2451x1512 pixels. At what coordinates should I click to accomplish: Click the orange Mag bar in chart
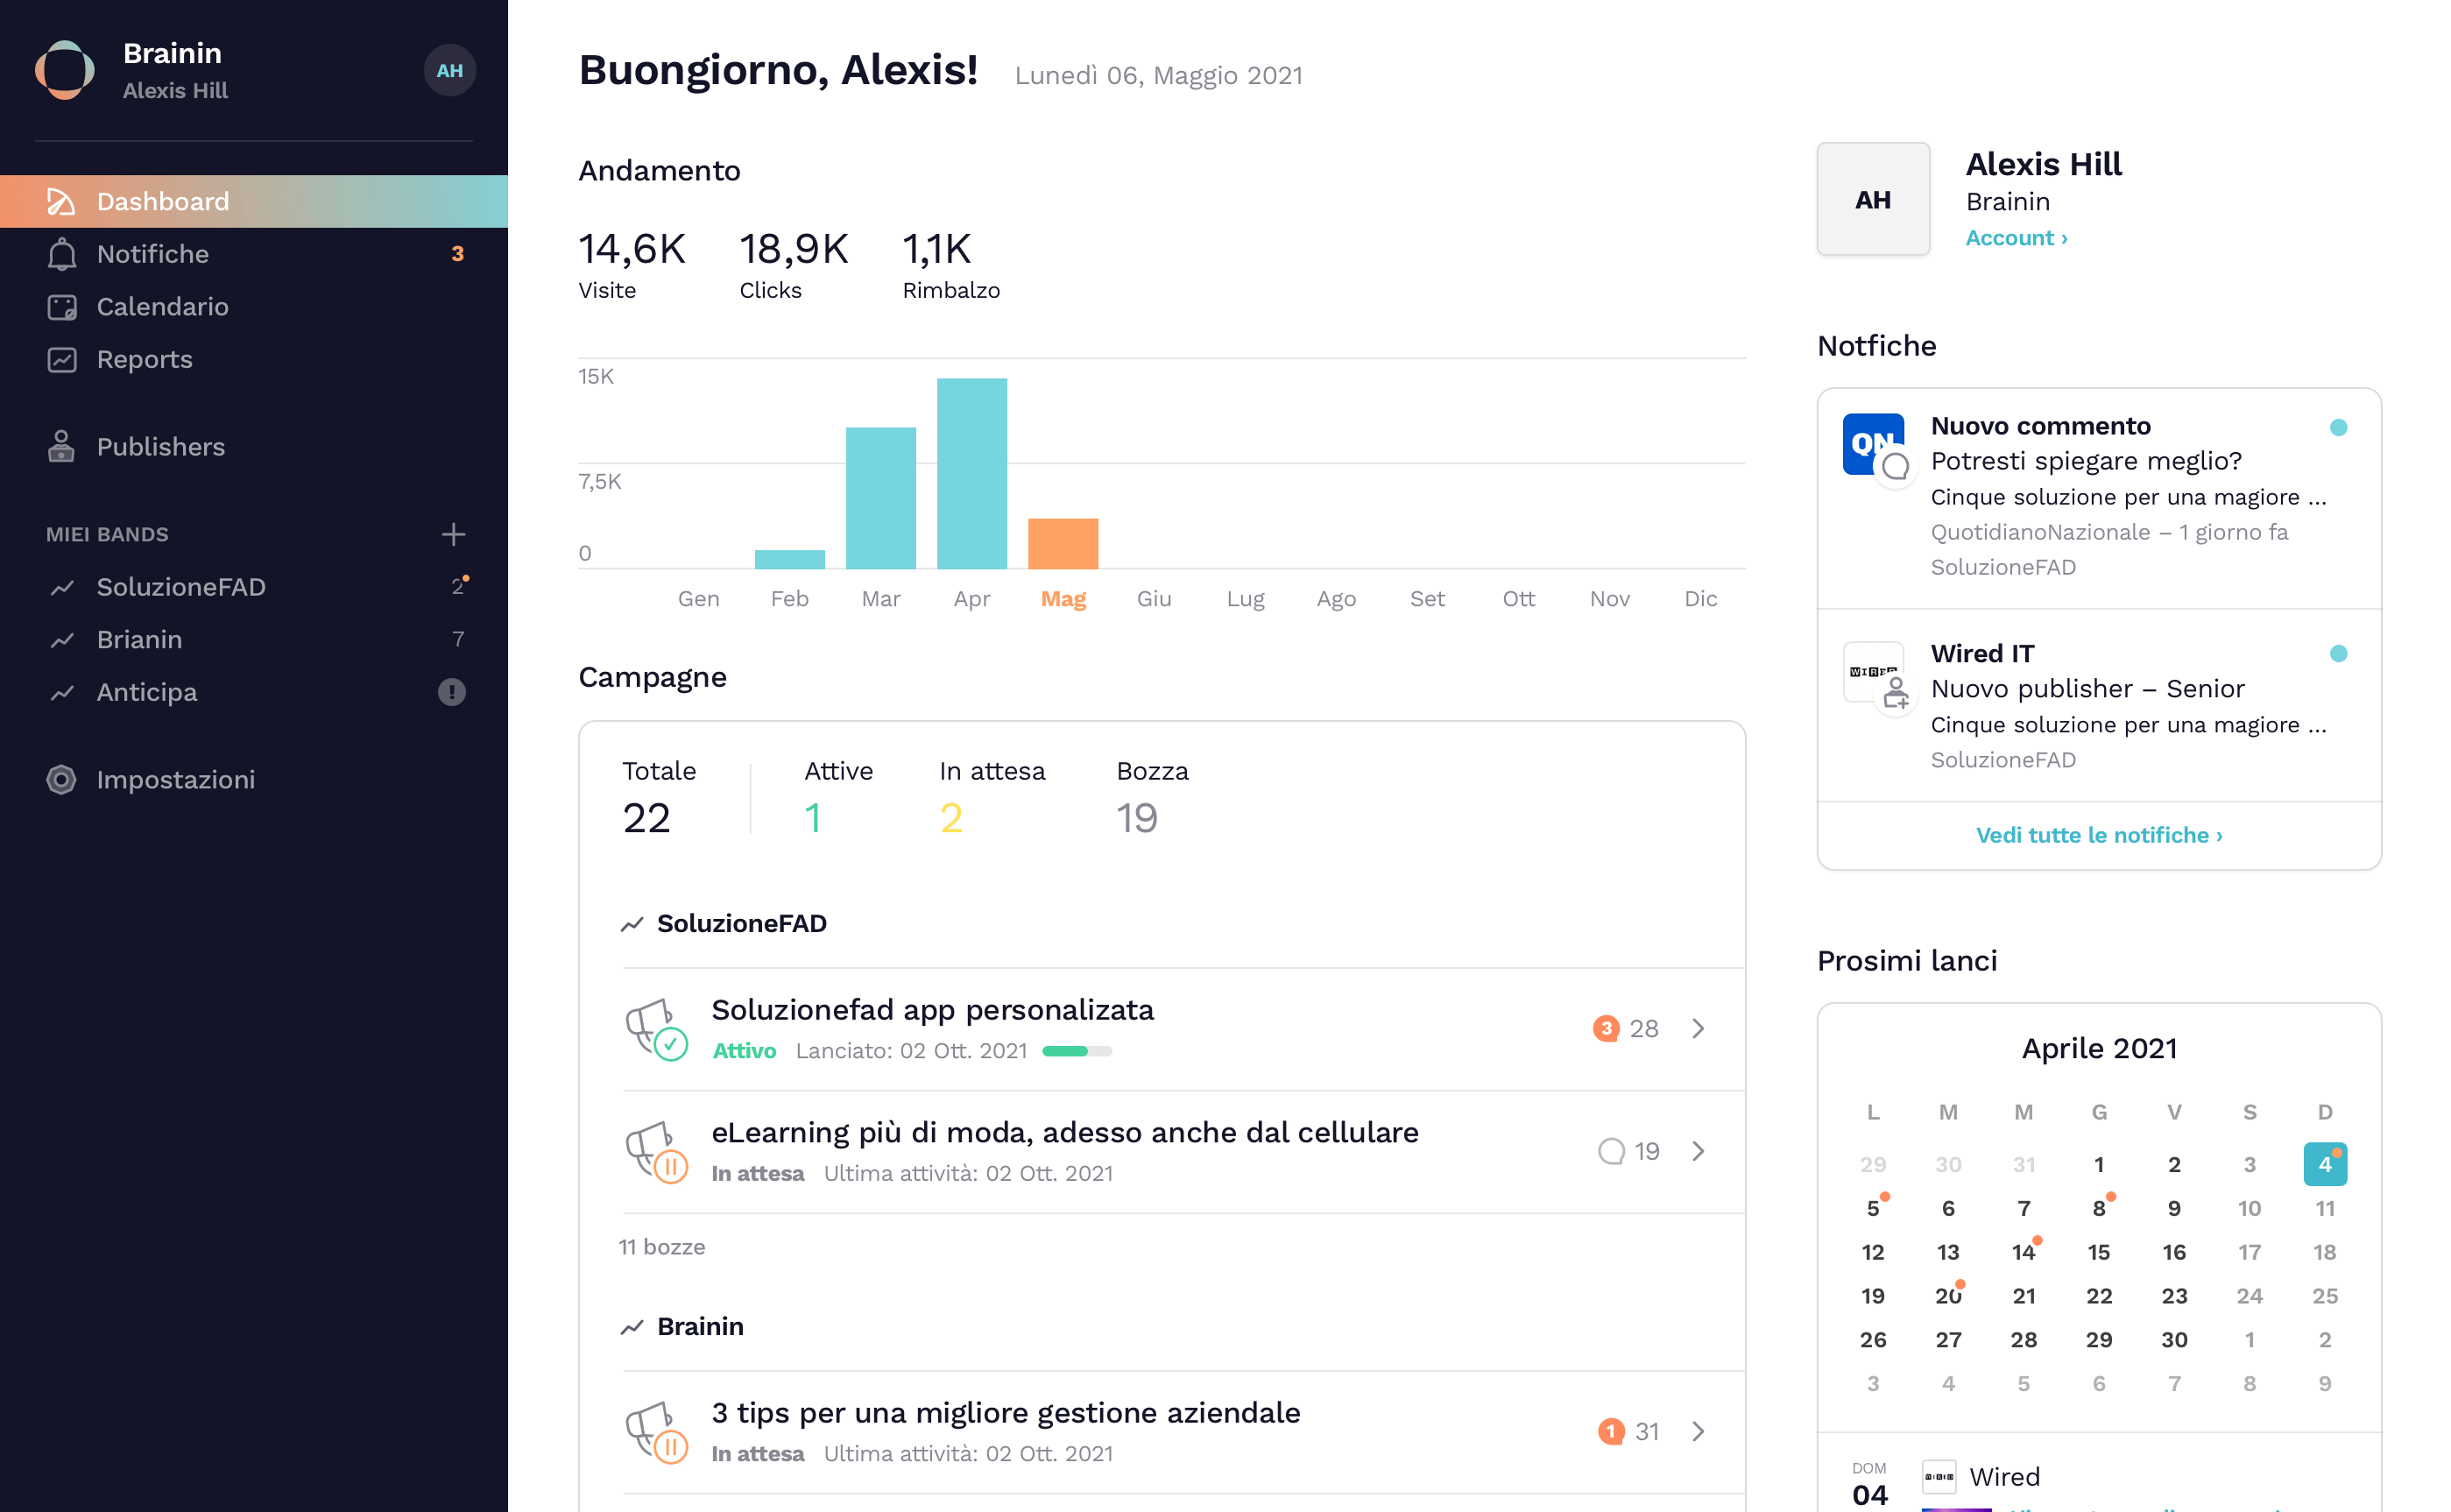pos(1063,543)
